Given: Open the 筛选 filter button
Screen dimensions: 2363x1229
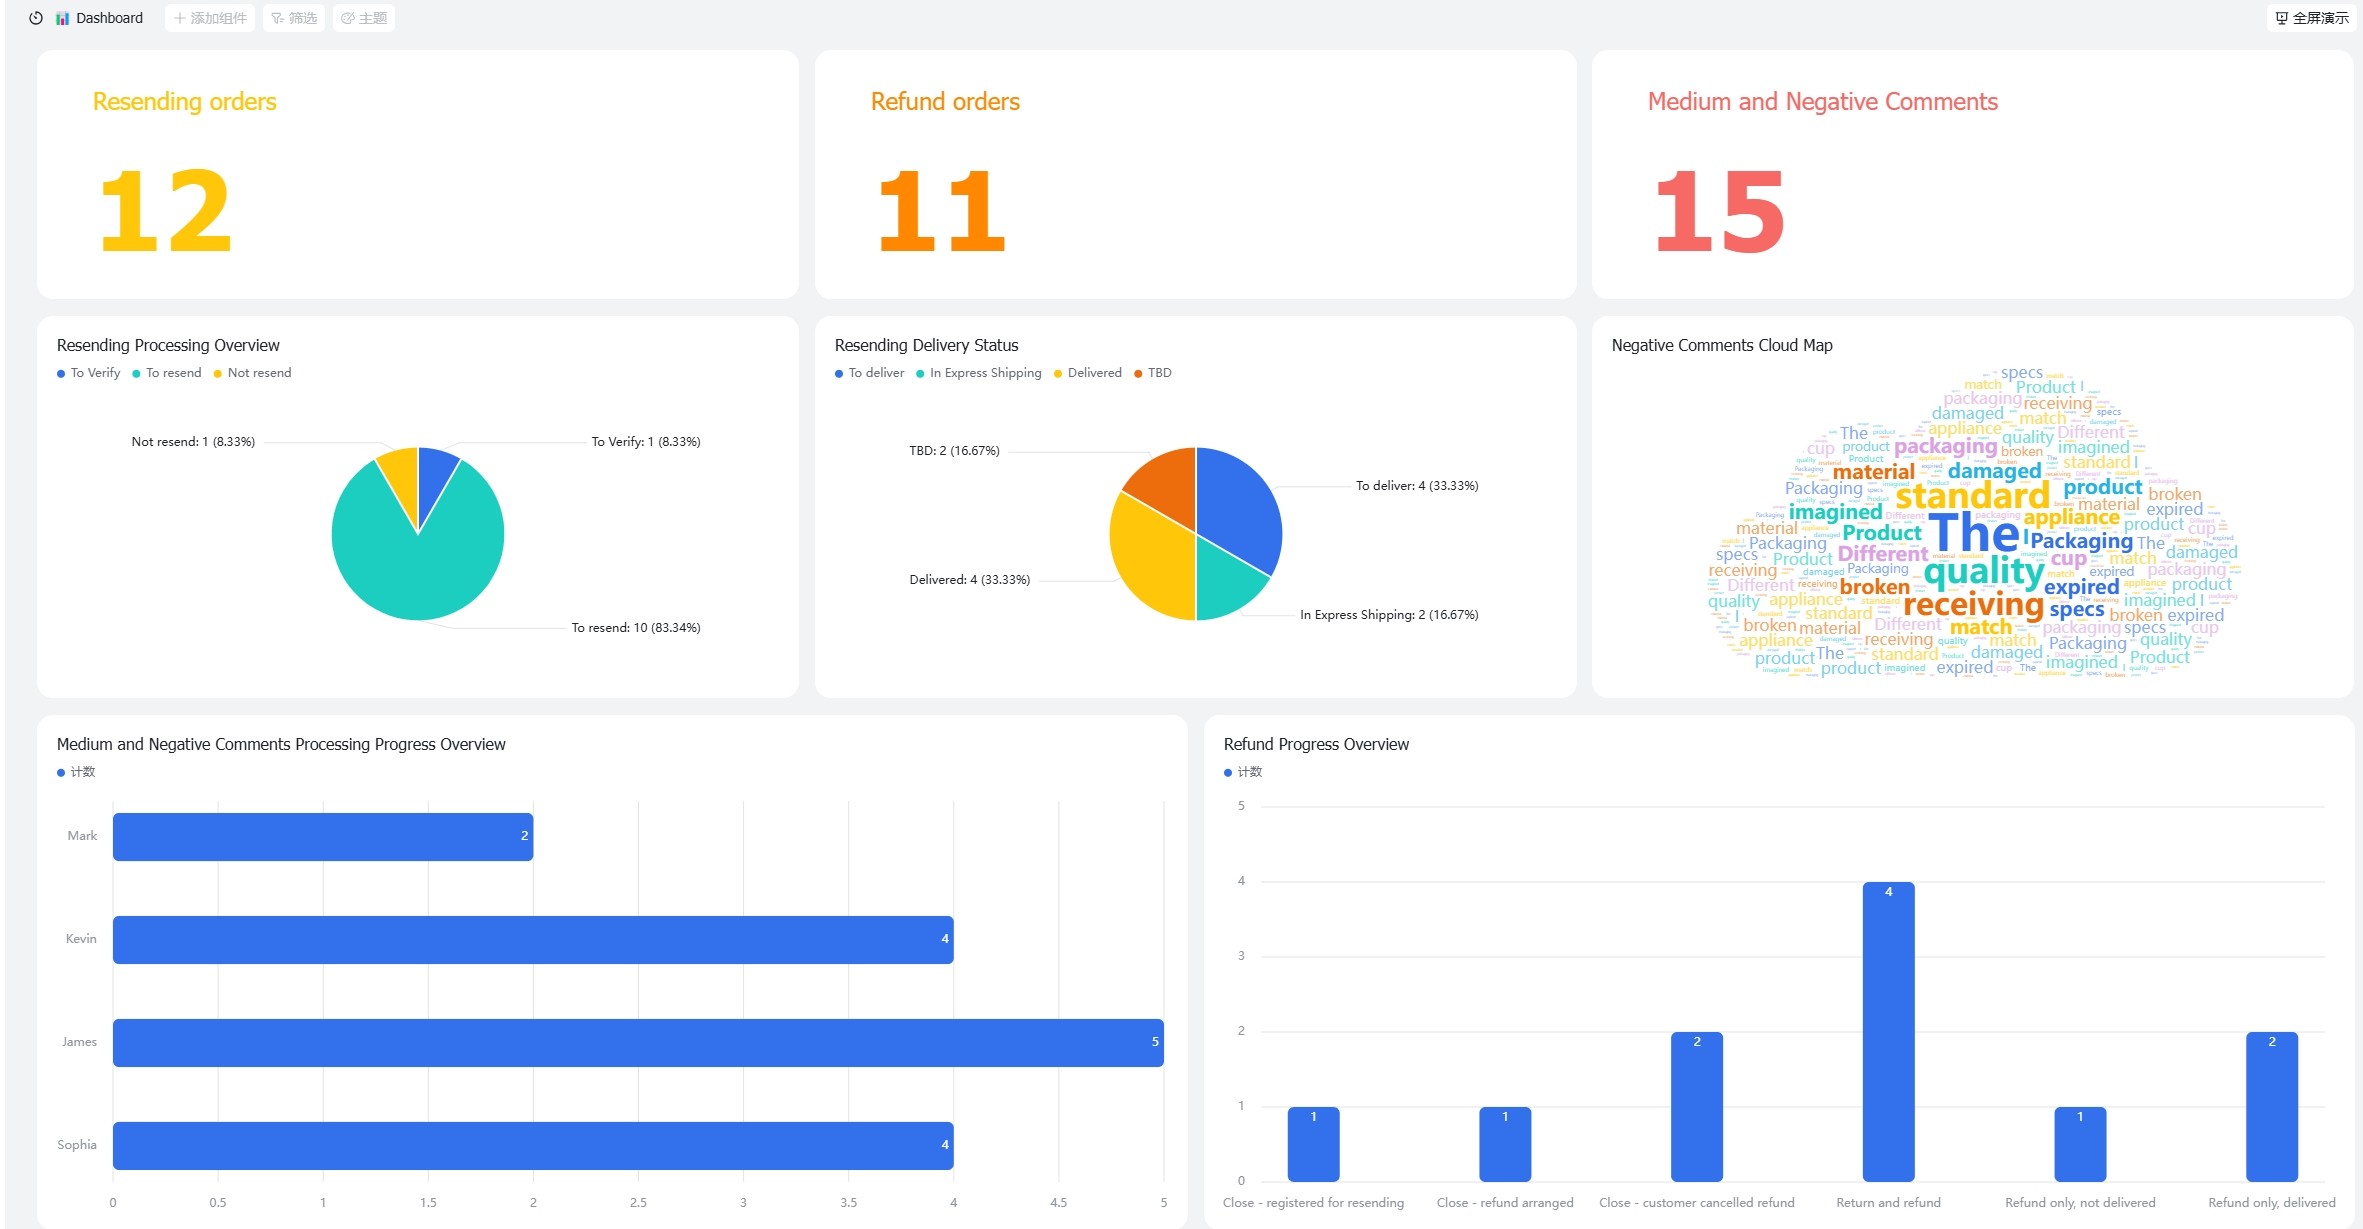Looking at the screenshot, I should click(294, 18).
